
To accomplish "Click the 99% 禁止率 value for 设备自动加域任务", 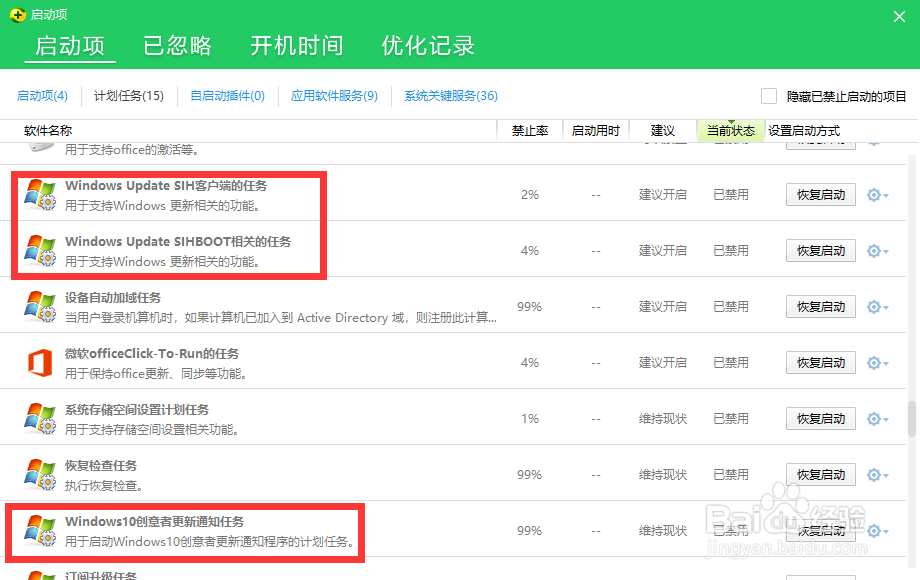I will 529,307.
